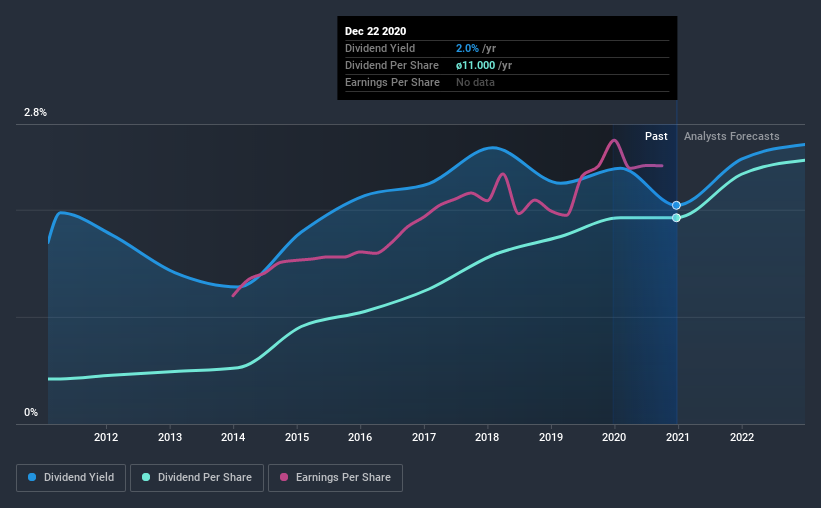Image resolution: width=821 pixels, height=508 pixels.
Task: Click the 2020 x-axis label
Action: click(614, 437)
